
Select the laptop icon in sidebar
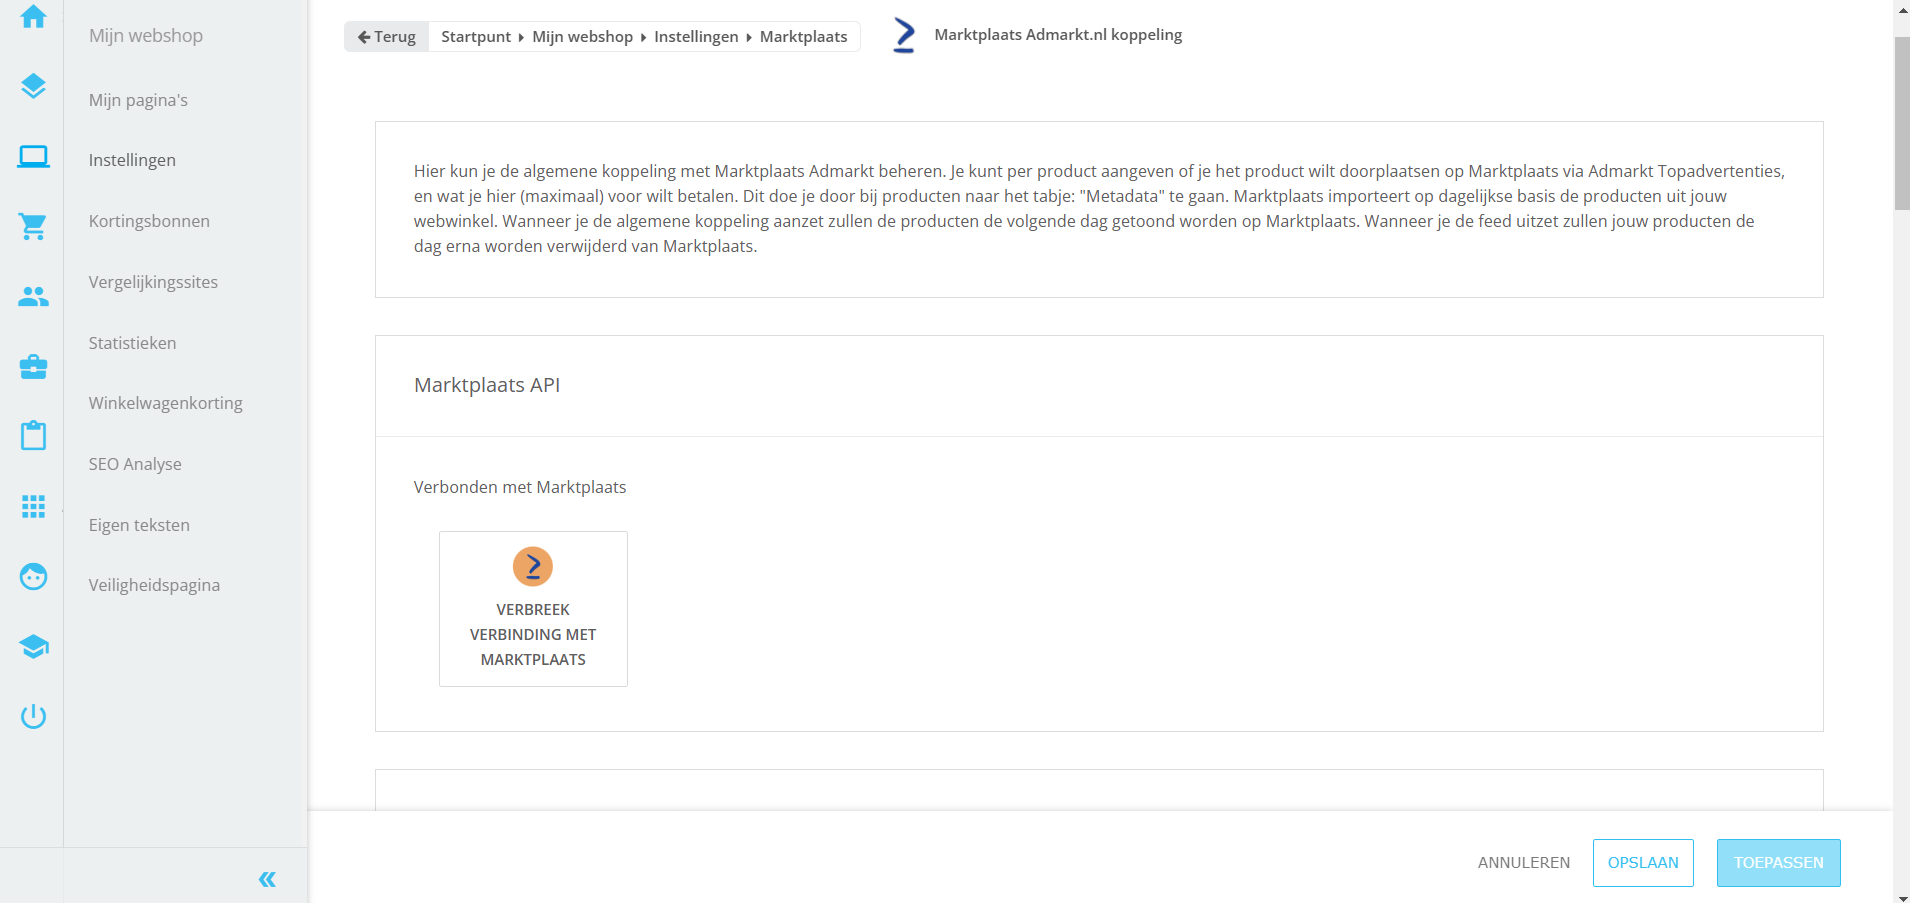[33, 157]
